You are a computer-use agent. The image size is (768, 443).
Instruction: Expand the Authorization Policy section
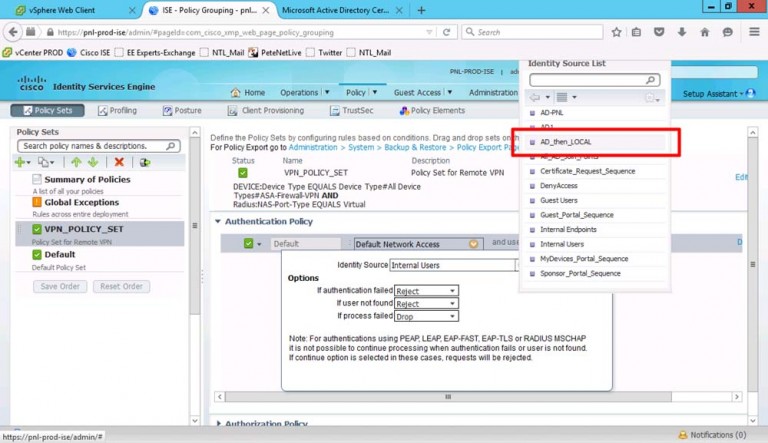(218, 423)
